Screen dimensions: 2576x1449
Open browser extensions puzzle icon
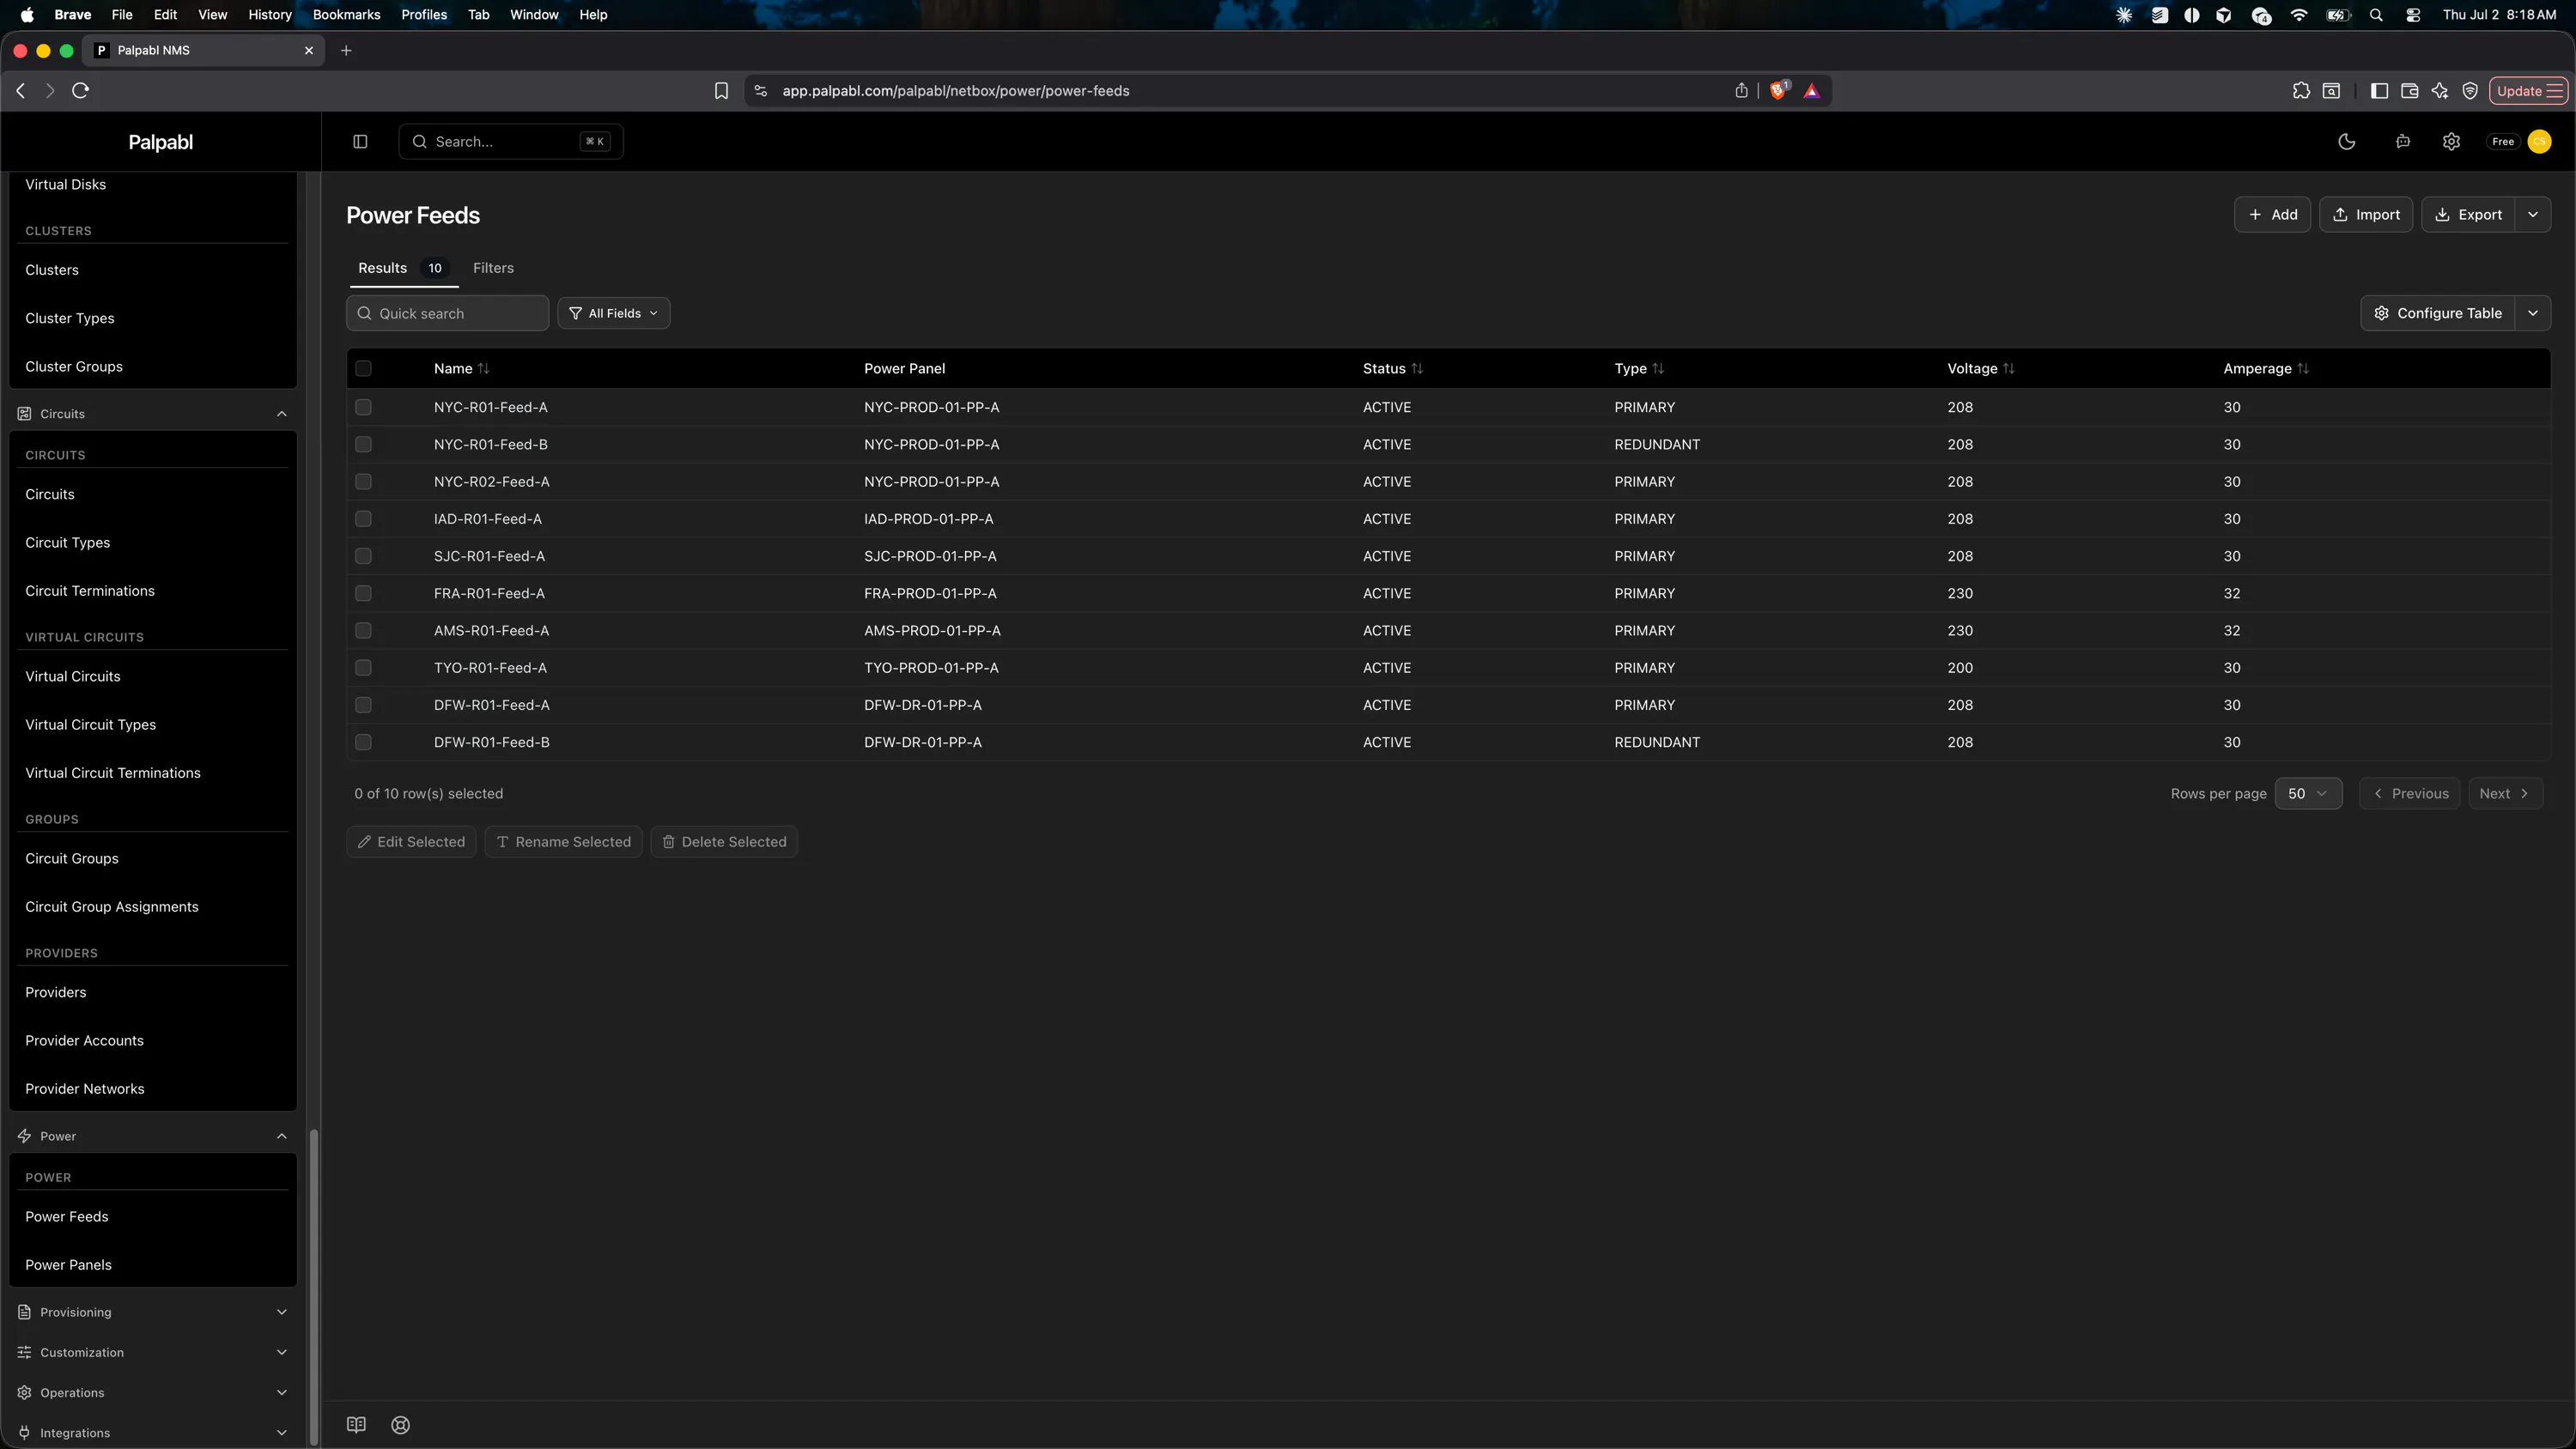click(2301, 91)
